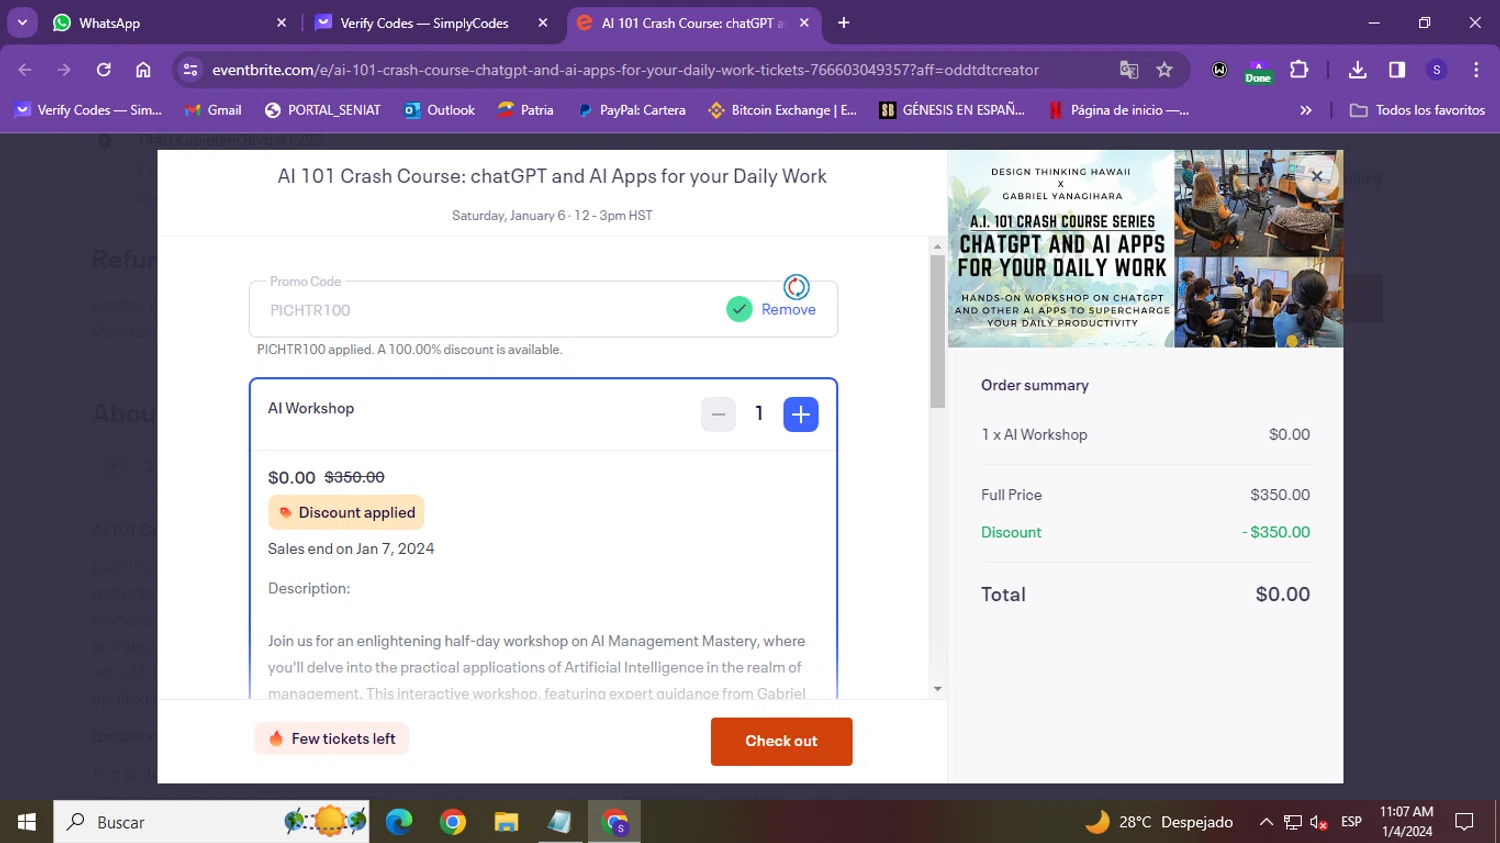
Task: Go forward in browser history
Action: click(64, 70)
